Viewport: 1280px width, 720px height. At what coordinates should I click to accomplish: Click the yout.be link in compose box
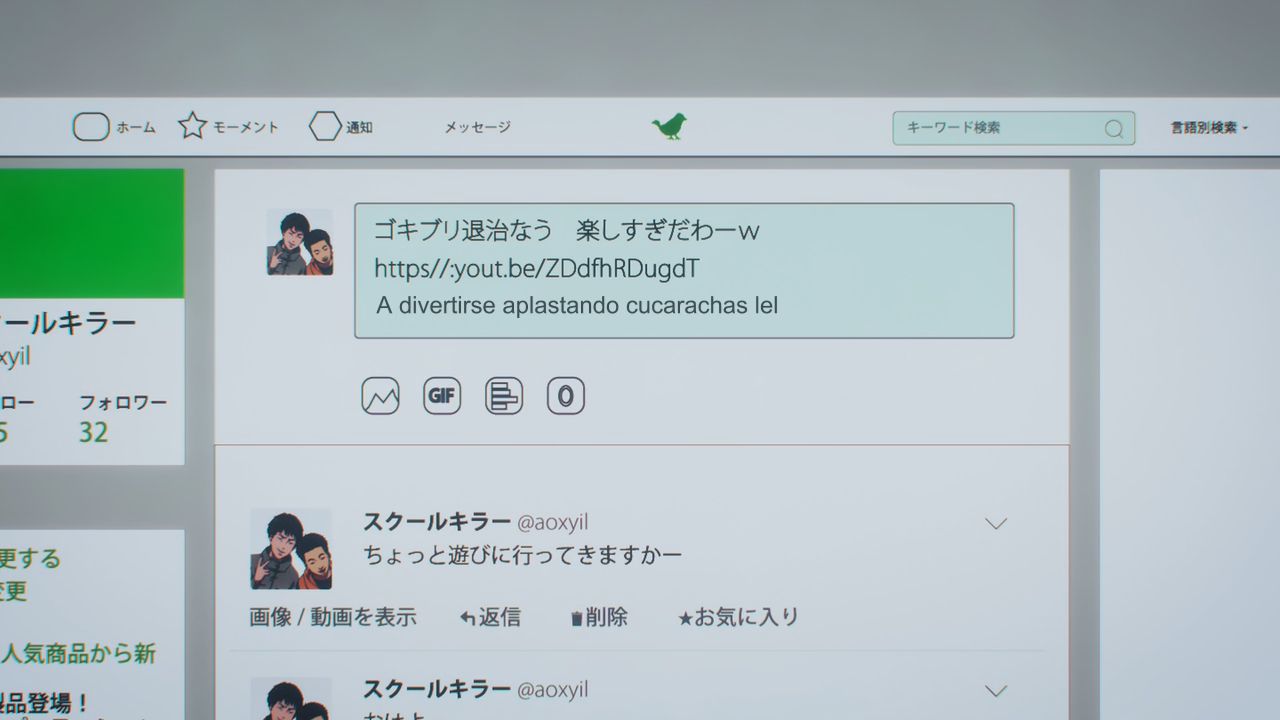(536, 268)
